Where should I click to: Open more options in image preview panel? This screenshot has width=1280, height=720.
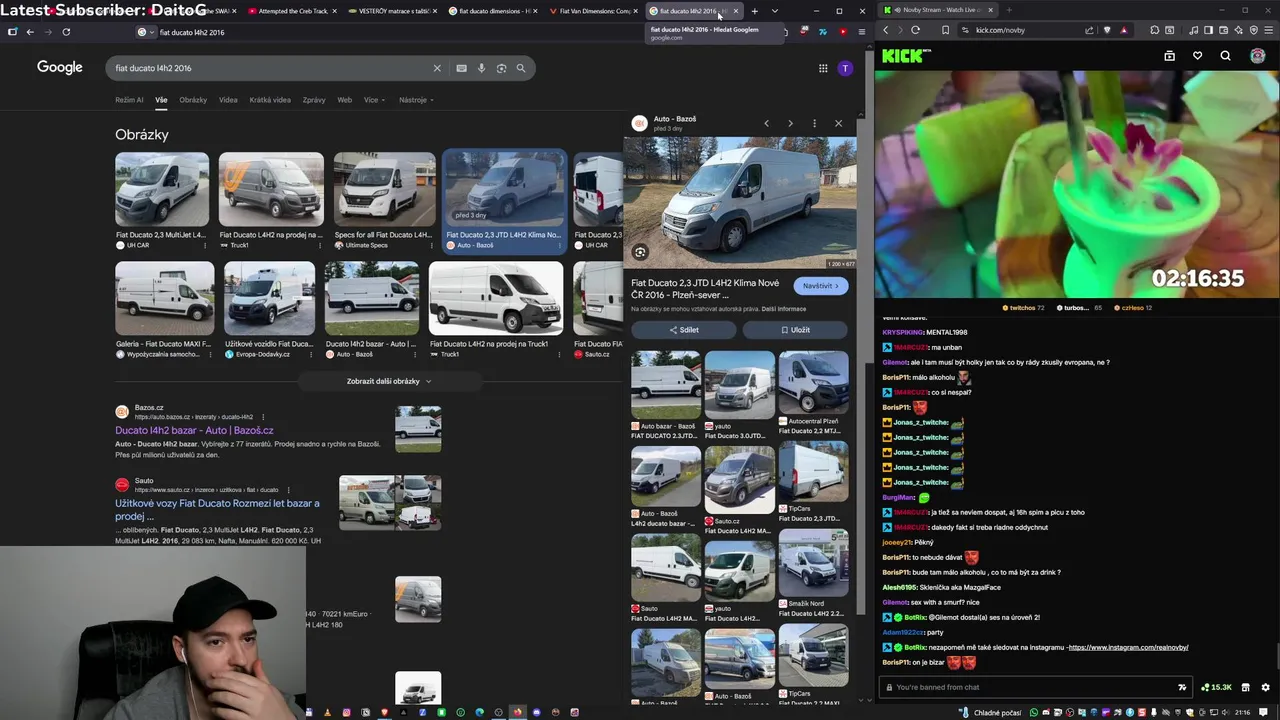coord(814,123)
